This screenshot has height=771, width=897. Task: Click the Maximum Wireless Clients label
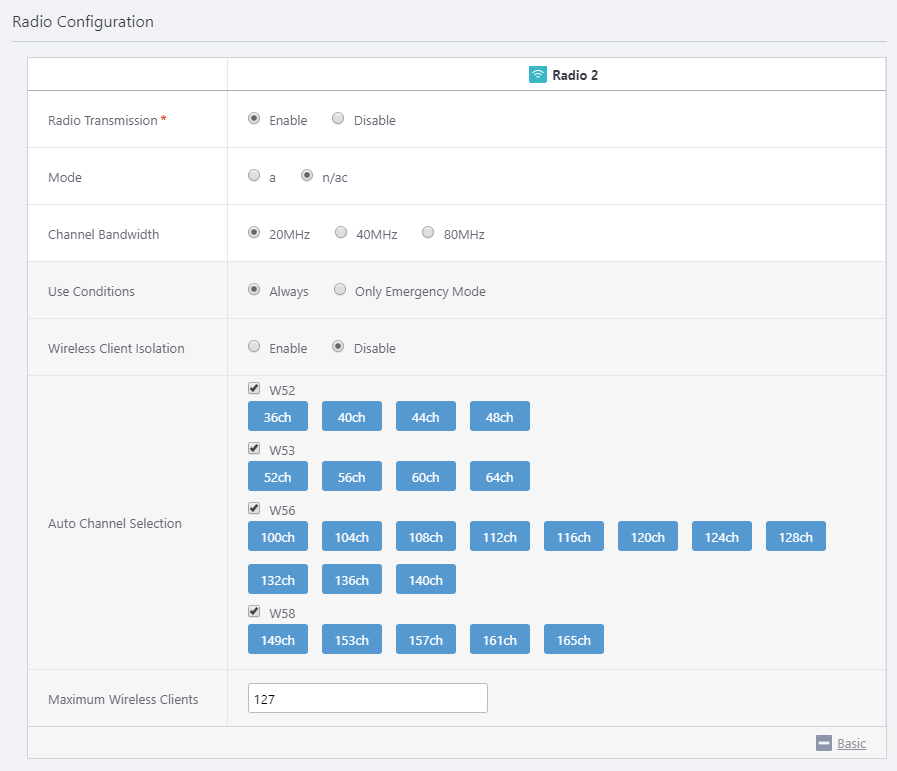click(123, 700)
